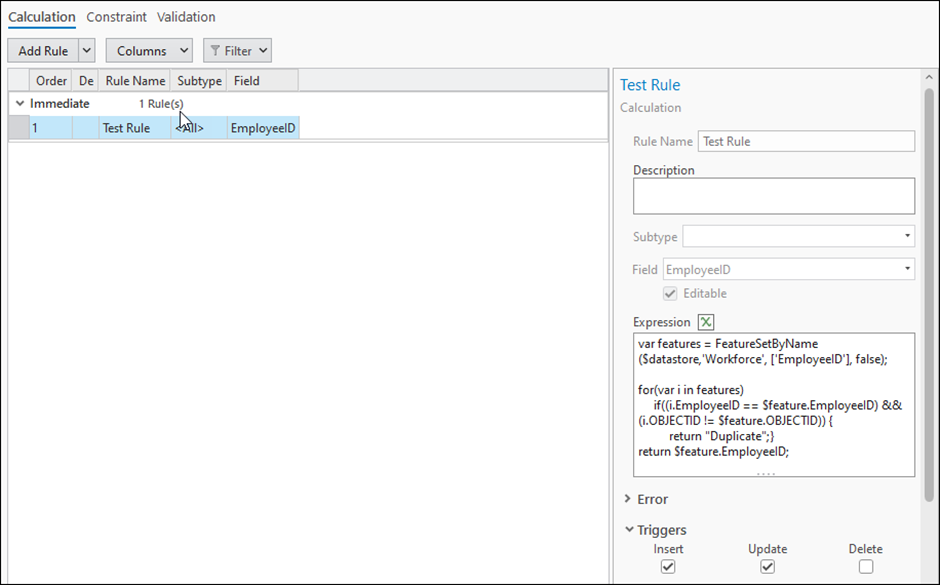Open the Arcade expression builder icon
Image resolution: width=940 pixels, height=585 pixels.
[x=706, y=322]
